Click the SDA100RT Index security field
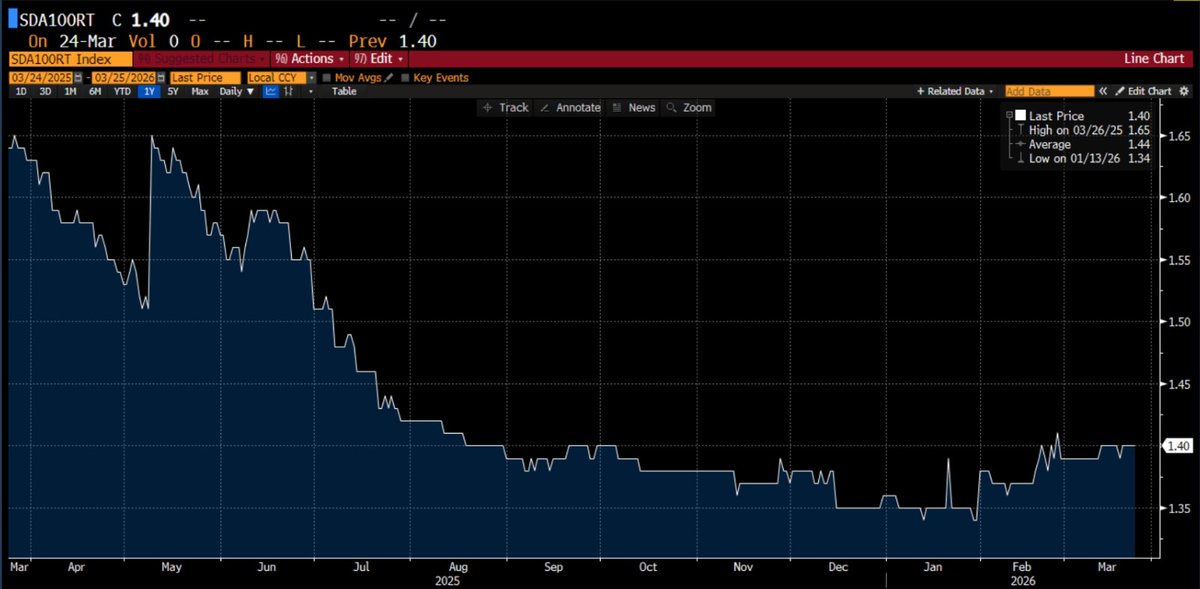This screenshot has height=589, width=1200. point(69,59)
